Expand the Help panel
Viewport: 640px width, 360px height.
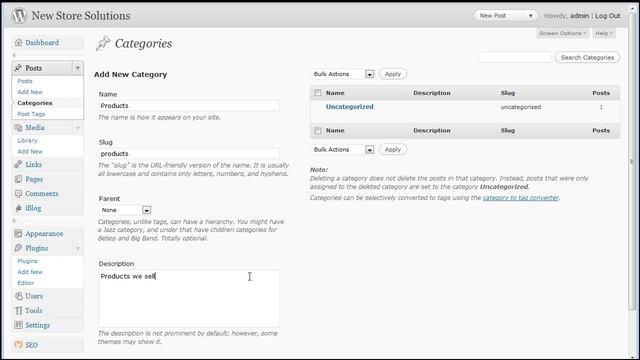pyautogui.click(x=604, y=33)
